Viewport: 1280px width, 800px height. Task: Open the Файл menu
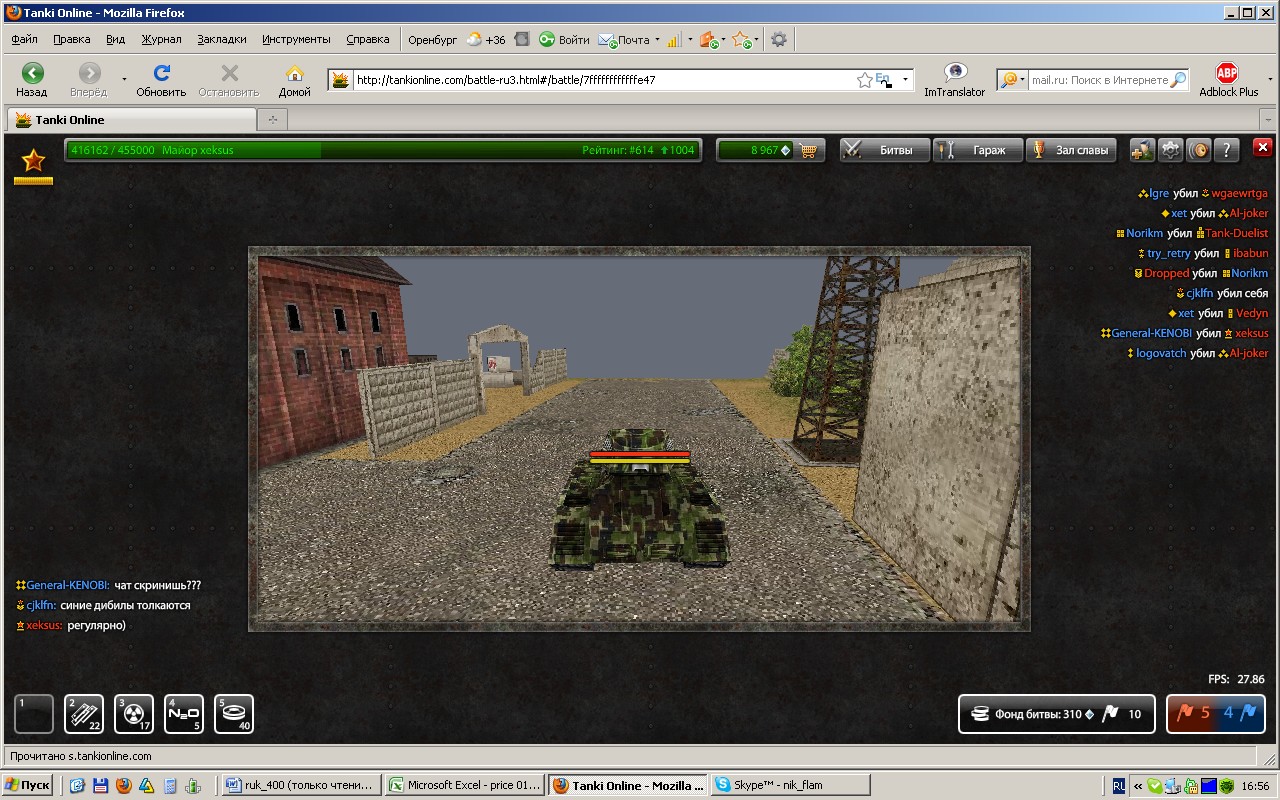[25, 40]
